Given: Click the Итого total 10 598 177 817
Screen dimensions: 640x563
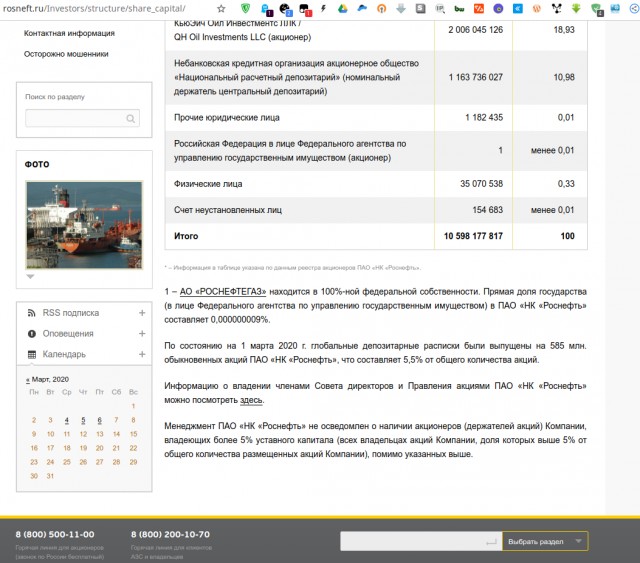Looking at the screenshot, I should click(473, 236).
